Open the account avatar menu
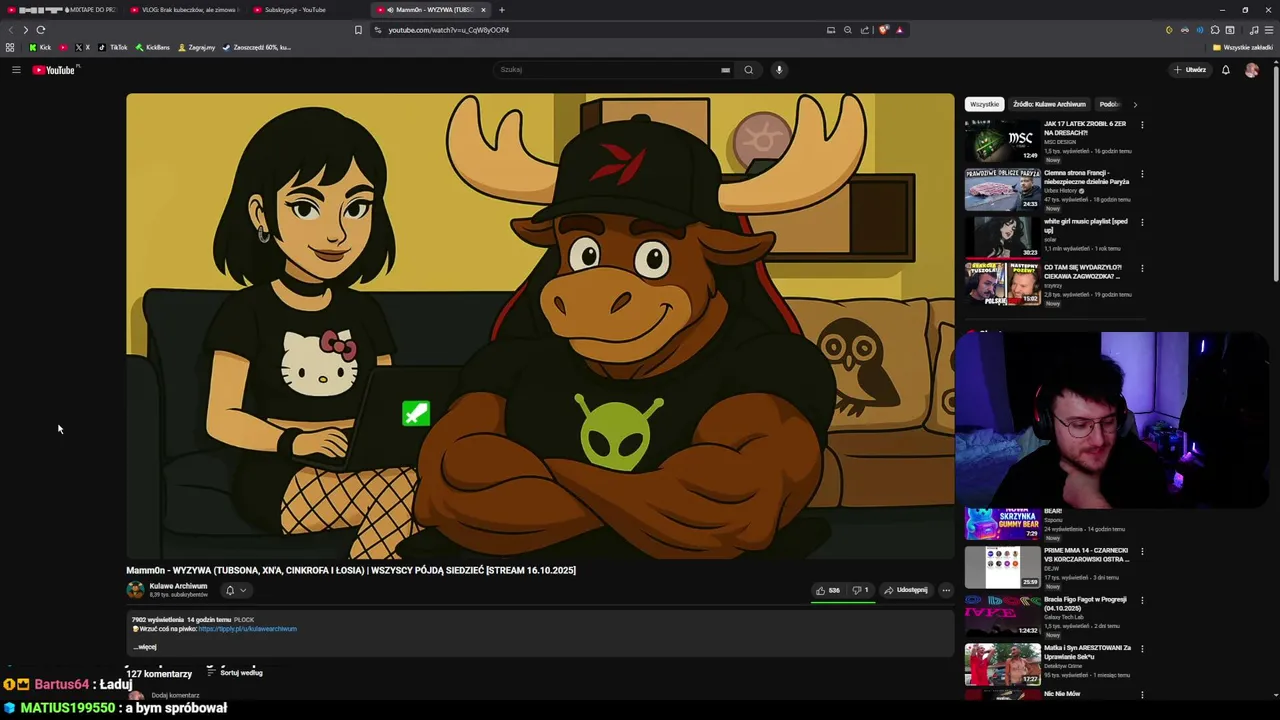The width and height of the screenshot is (1280, 720). [1252, 70]
